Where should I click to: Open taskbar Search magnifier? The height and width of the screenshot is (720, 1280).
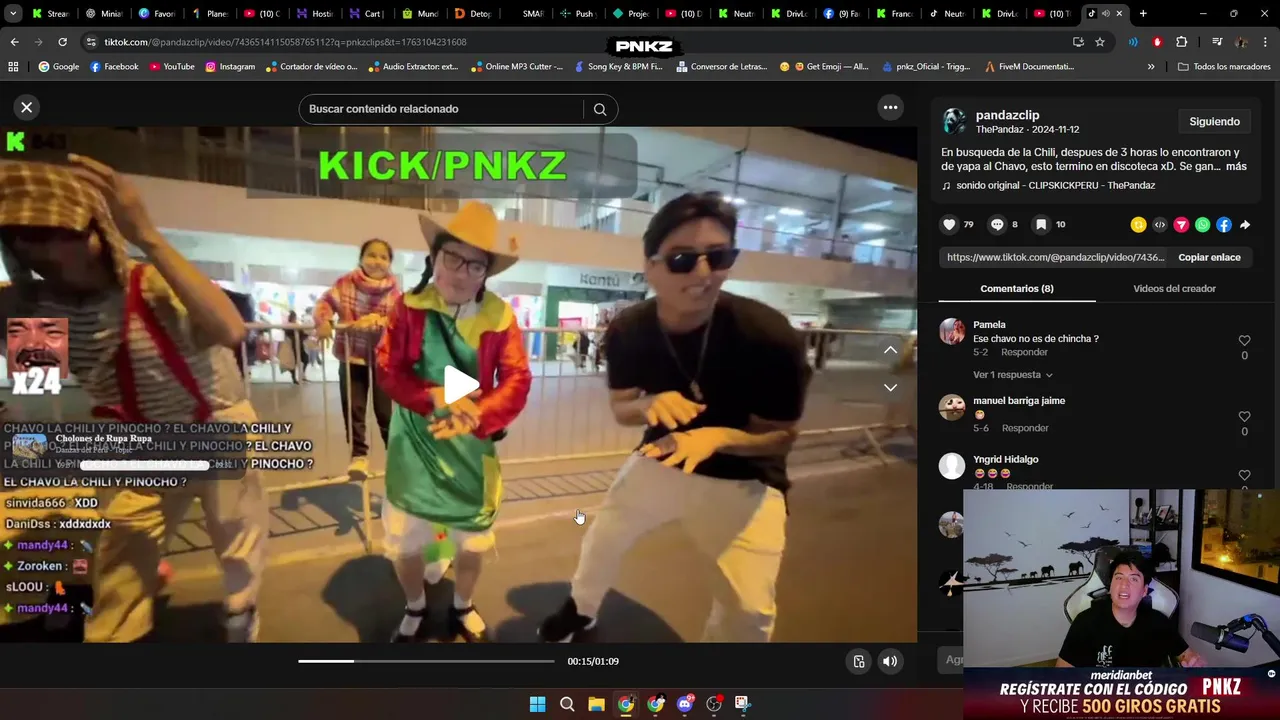pos(567,704)
